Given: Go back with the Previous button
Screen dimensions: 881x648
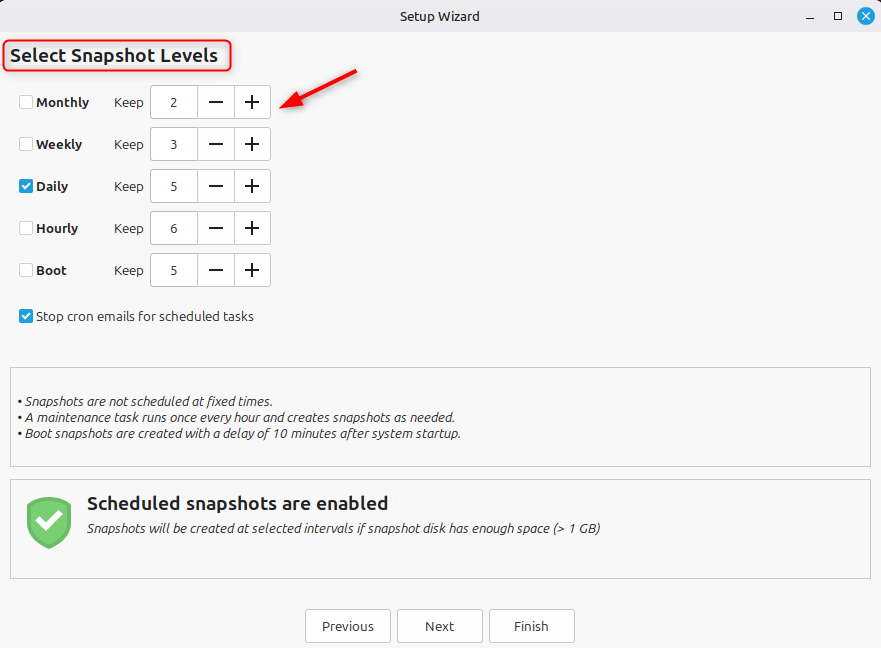Looking at the screenshot, I should pyautogui.click(x=348, y=626).
